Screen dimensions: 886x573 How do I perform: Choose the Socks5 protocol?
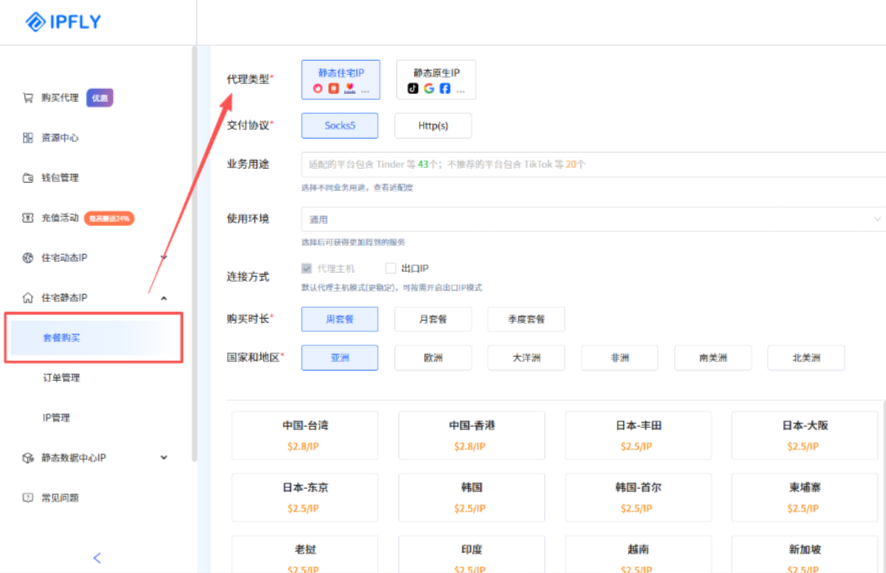click(x=340, y=125)
